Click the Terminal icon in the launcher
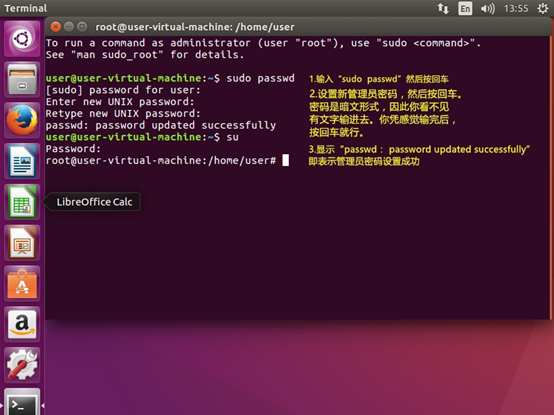This screenshot has height=415, width=554. click(22, 402)
